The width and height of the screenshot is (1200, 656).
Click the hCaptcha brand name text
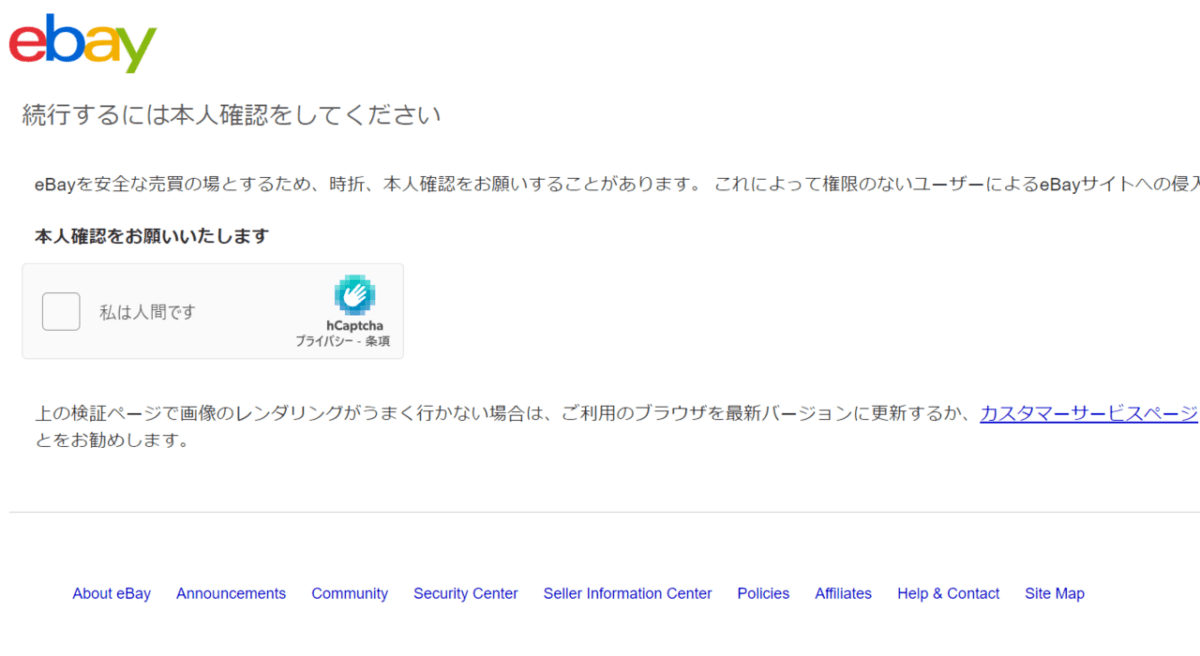[354, 325]
